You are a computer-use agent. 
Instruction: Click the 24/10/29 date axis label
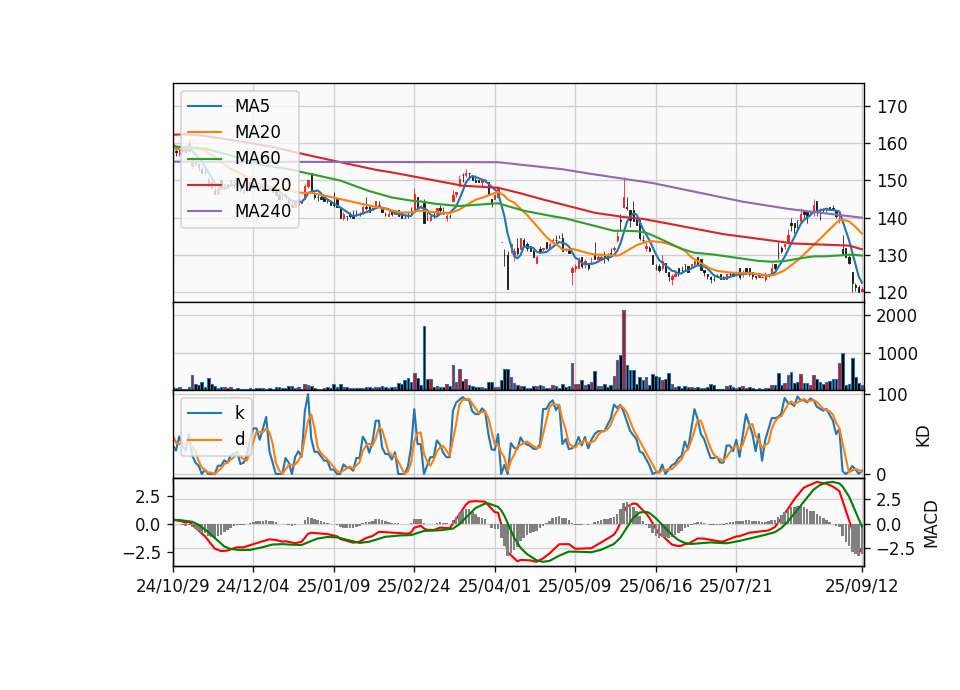tap(173, 586)
